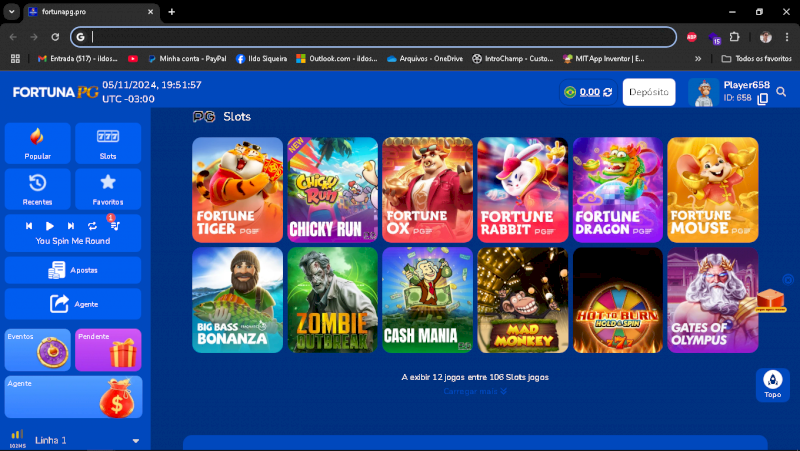Click the browser address bar
Viewport: 800px width, 451px height.
pos(380,37)
